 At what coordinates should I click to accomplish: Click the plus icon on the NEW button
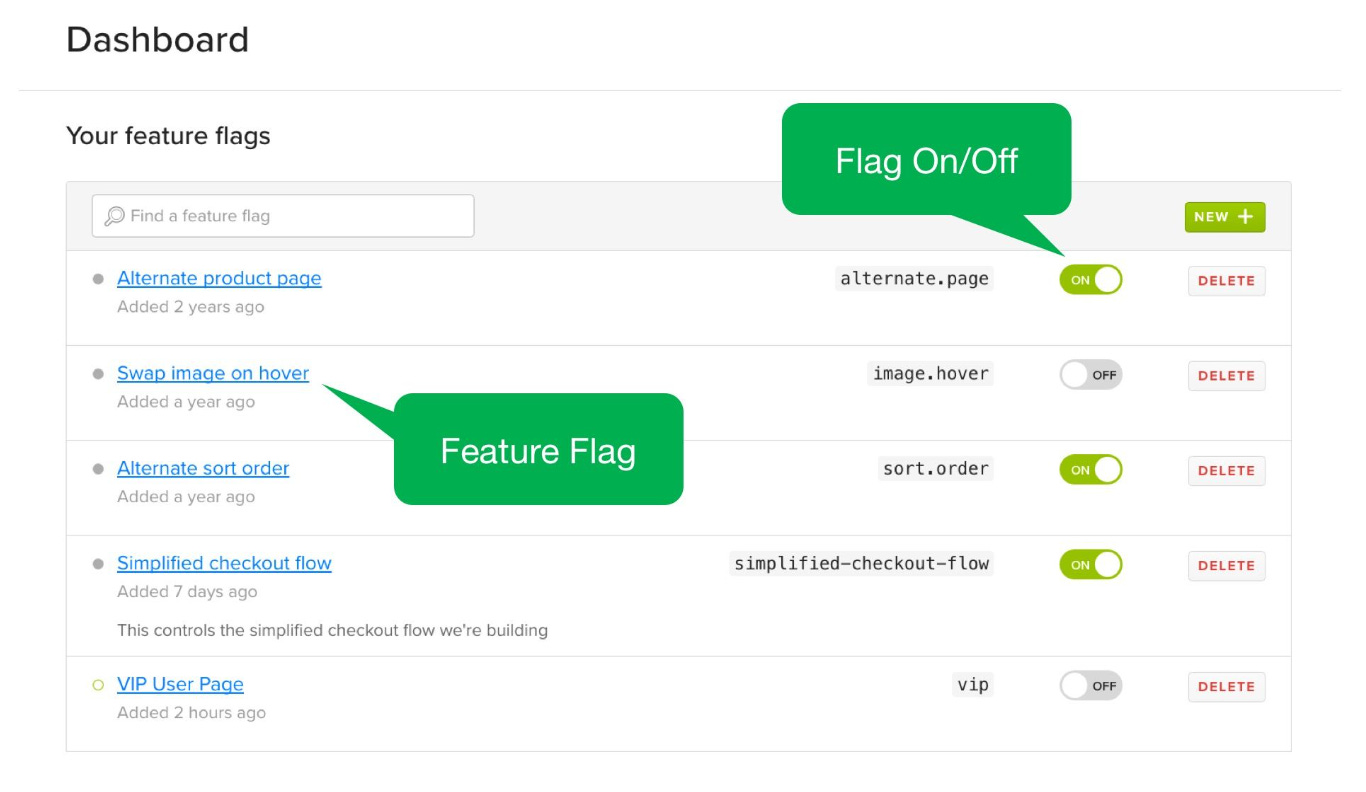(x=1243, y=216)
